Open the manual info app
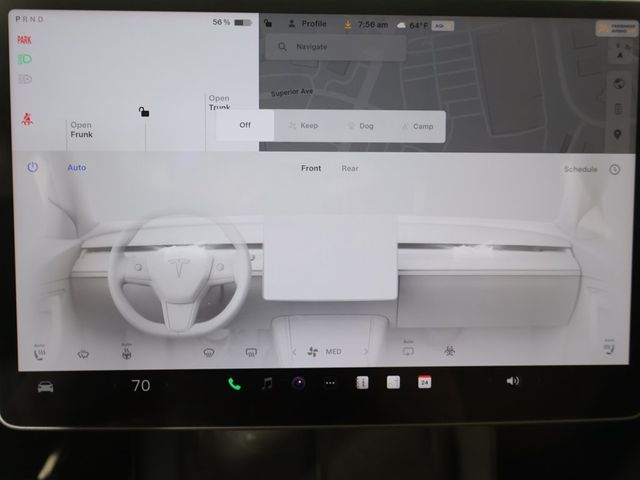The width and height of the screenshot is (640, 480). pos(362,382)
